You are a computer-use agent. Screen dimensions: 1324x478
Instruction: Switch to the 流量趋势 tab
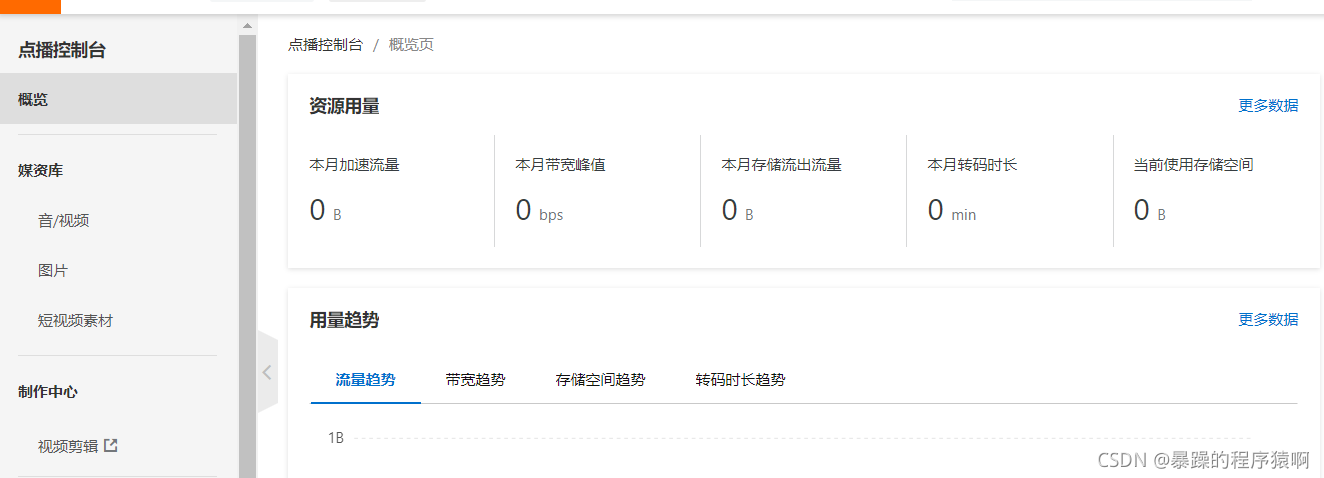(x=365, y=380)
